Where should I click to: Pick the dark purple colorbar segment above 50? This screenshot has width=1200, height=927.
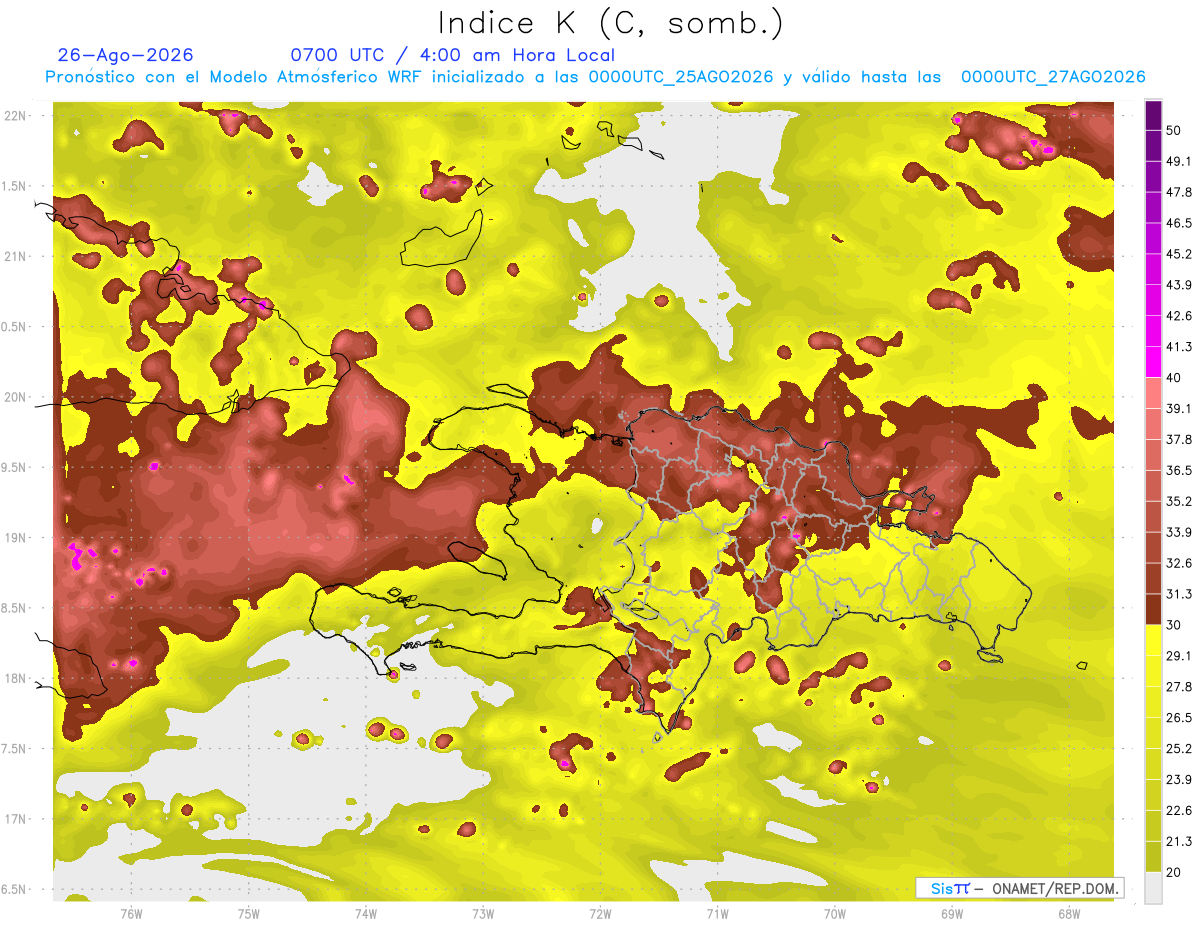[1153, 114]
